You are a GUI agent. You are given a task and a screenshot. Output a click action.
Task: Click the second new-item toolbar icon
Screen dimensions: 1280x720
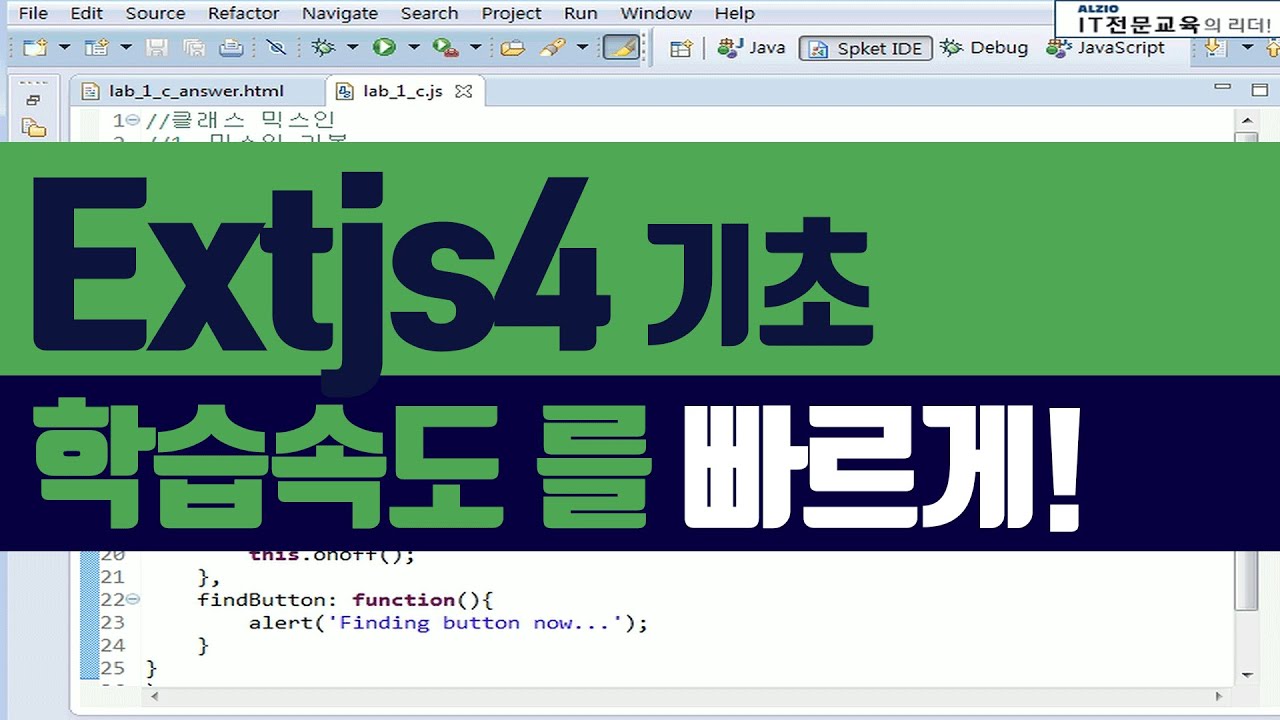[x=96, y=47]
